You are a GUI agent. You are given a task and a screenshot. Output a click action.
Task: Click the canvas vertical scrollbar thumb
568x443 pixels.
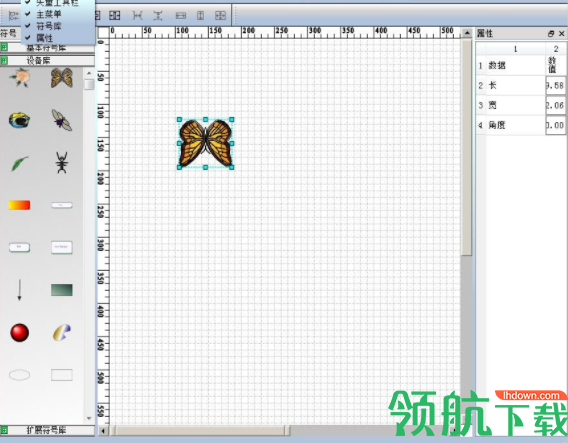pos(467,147)
